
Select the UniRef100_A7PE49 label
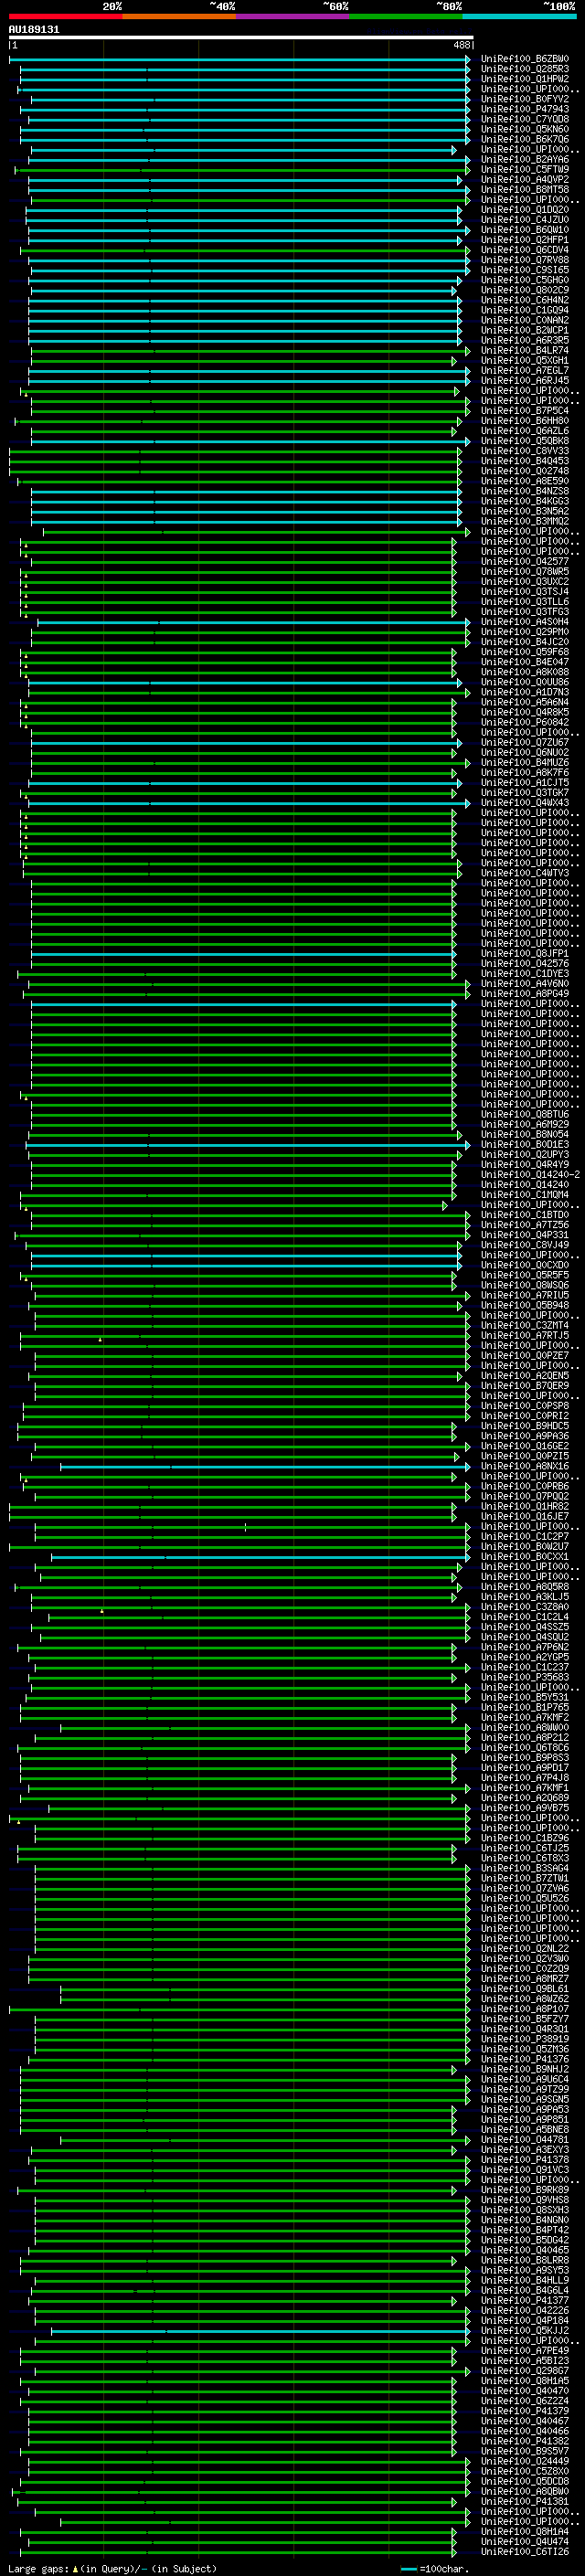pos(524,2350)
